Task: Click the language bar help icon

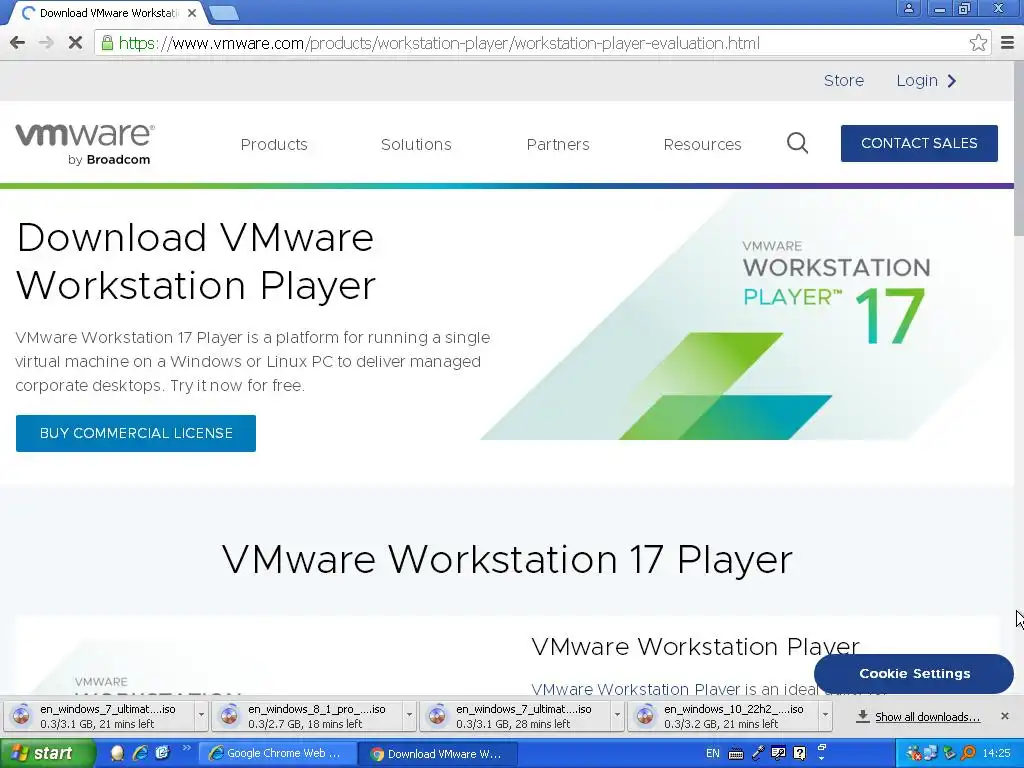Action: 799,753
